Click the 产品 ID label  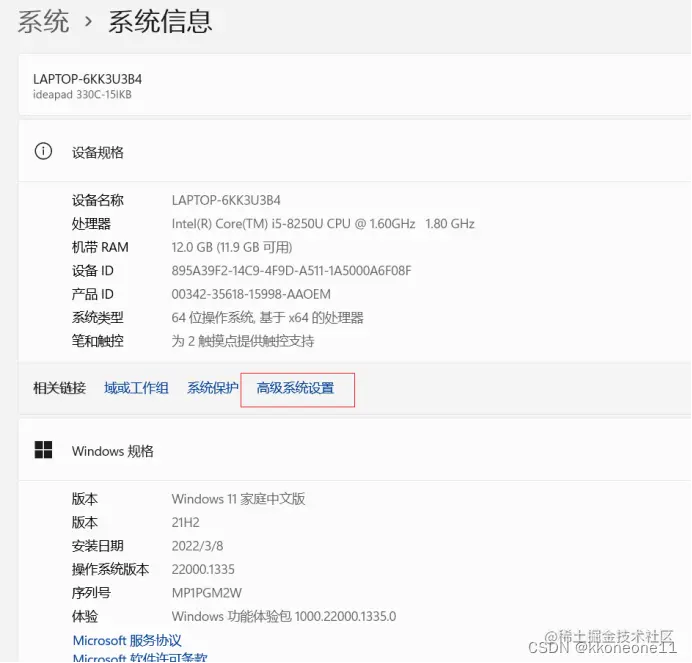[x=93, y=294]
